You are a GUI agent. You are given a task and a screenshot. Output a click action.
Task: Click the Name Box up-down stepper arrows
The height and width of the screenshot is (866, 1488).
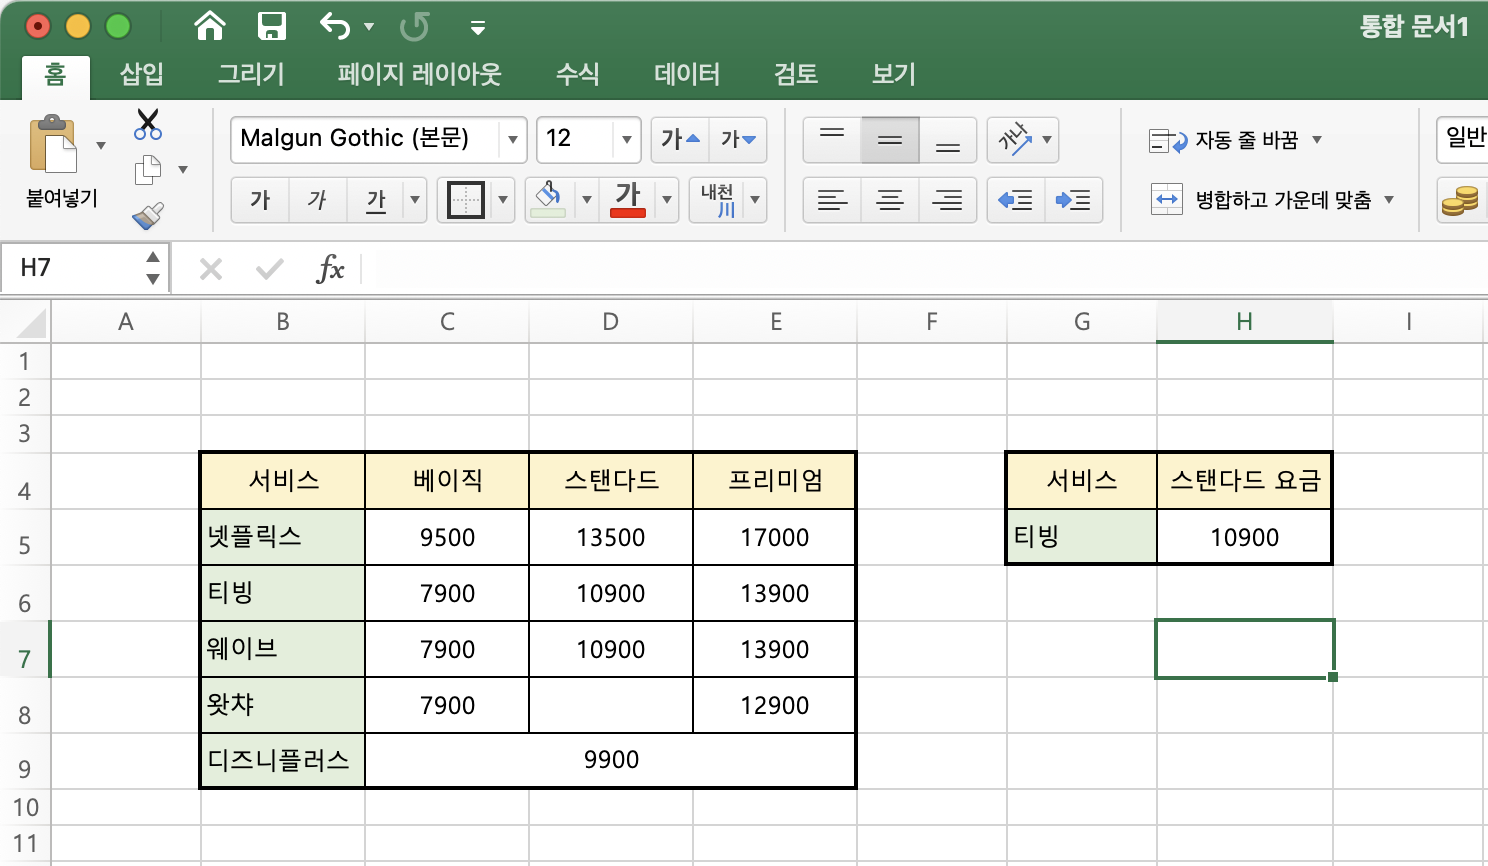point(153,268)
